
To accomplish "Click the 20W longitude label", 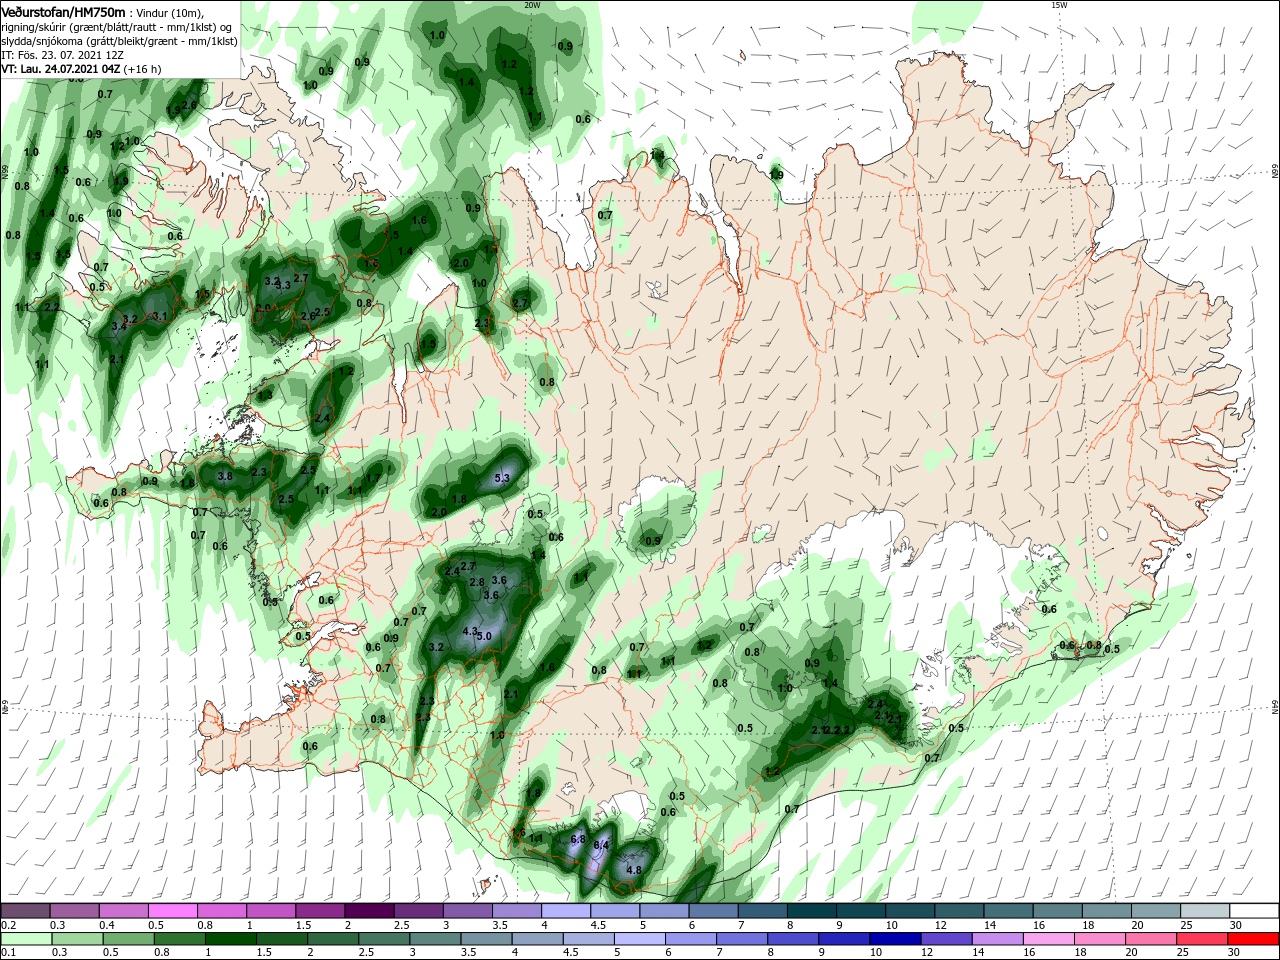I will 532,5.
